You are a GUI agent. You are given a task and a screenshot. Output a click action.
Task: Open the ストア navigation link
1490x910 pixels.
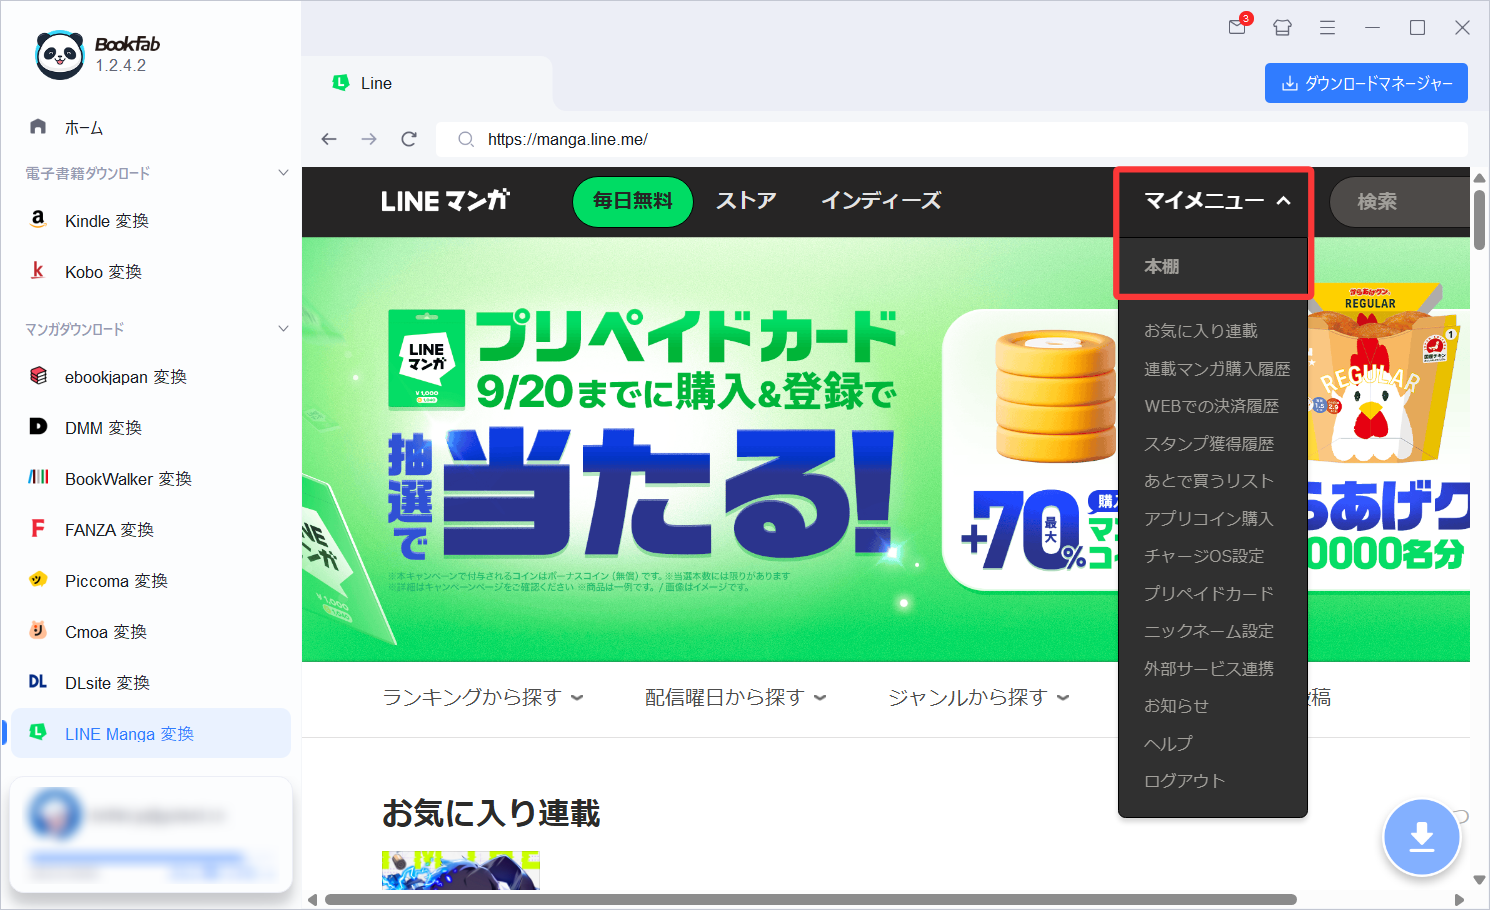pos(746,201)
